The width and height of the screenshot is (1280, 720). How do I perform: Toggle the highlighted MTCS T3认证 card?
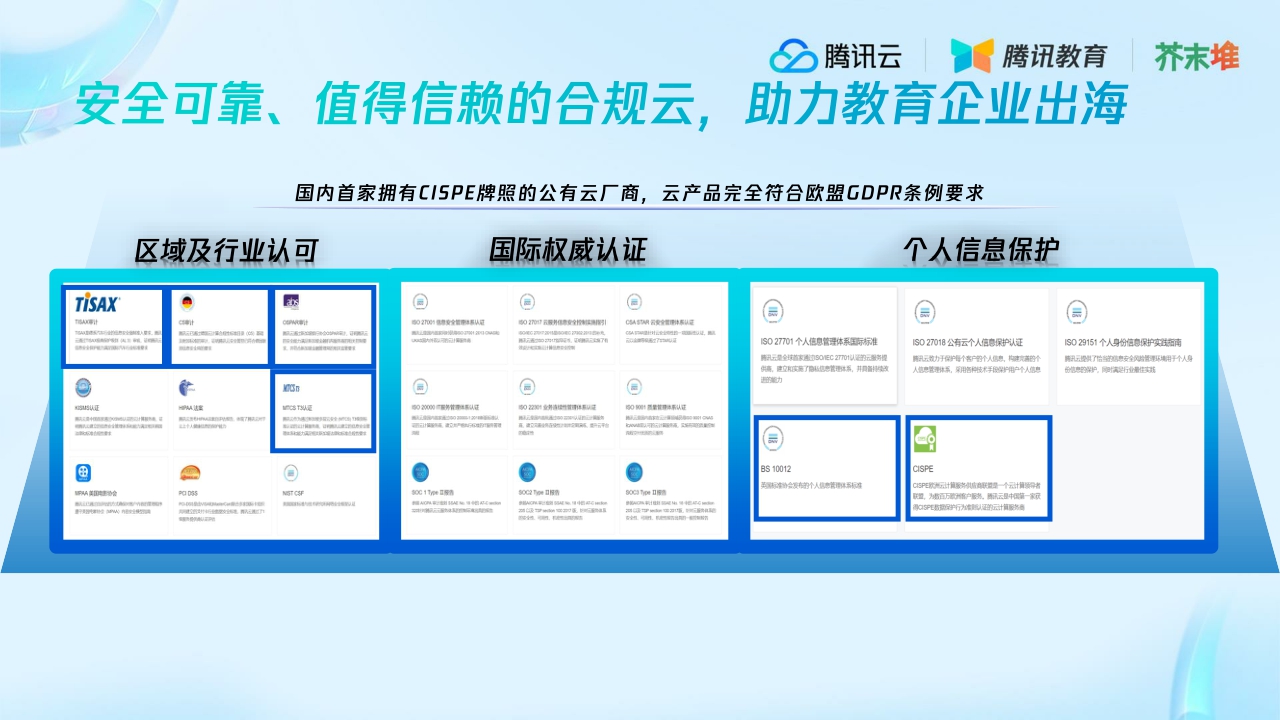pos(324,410)
